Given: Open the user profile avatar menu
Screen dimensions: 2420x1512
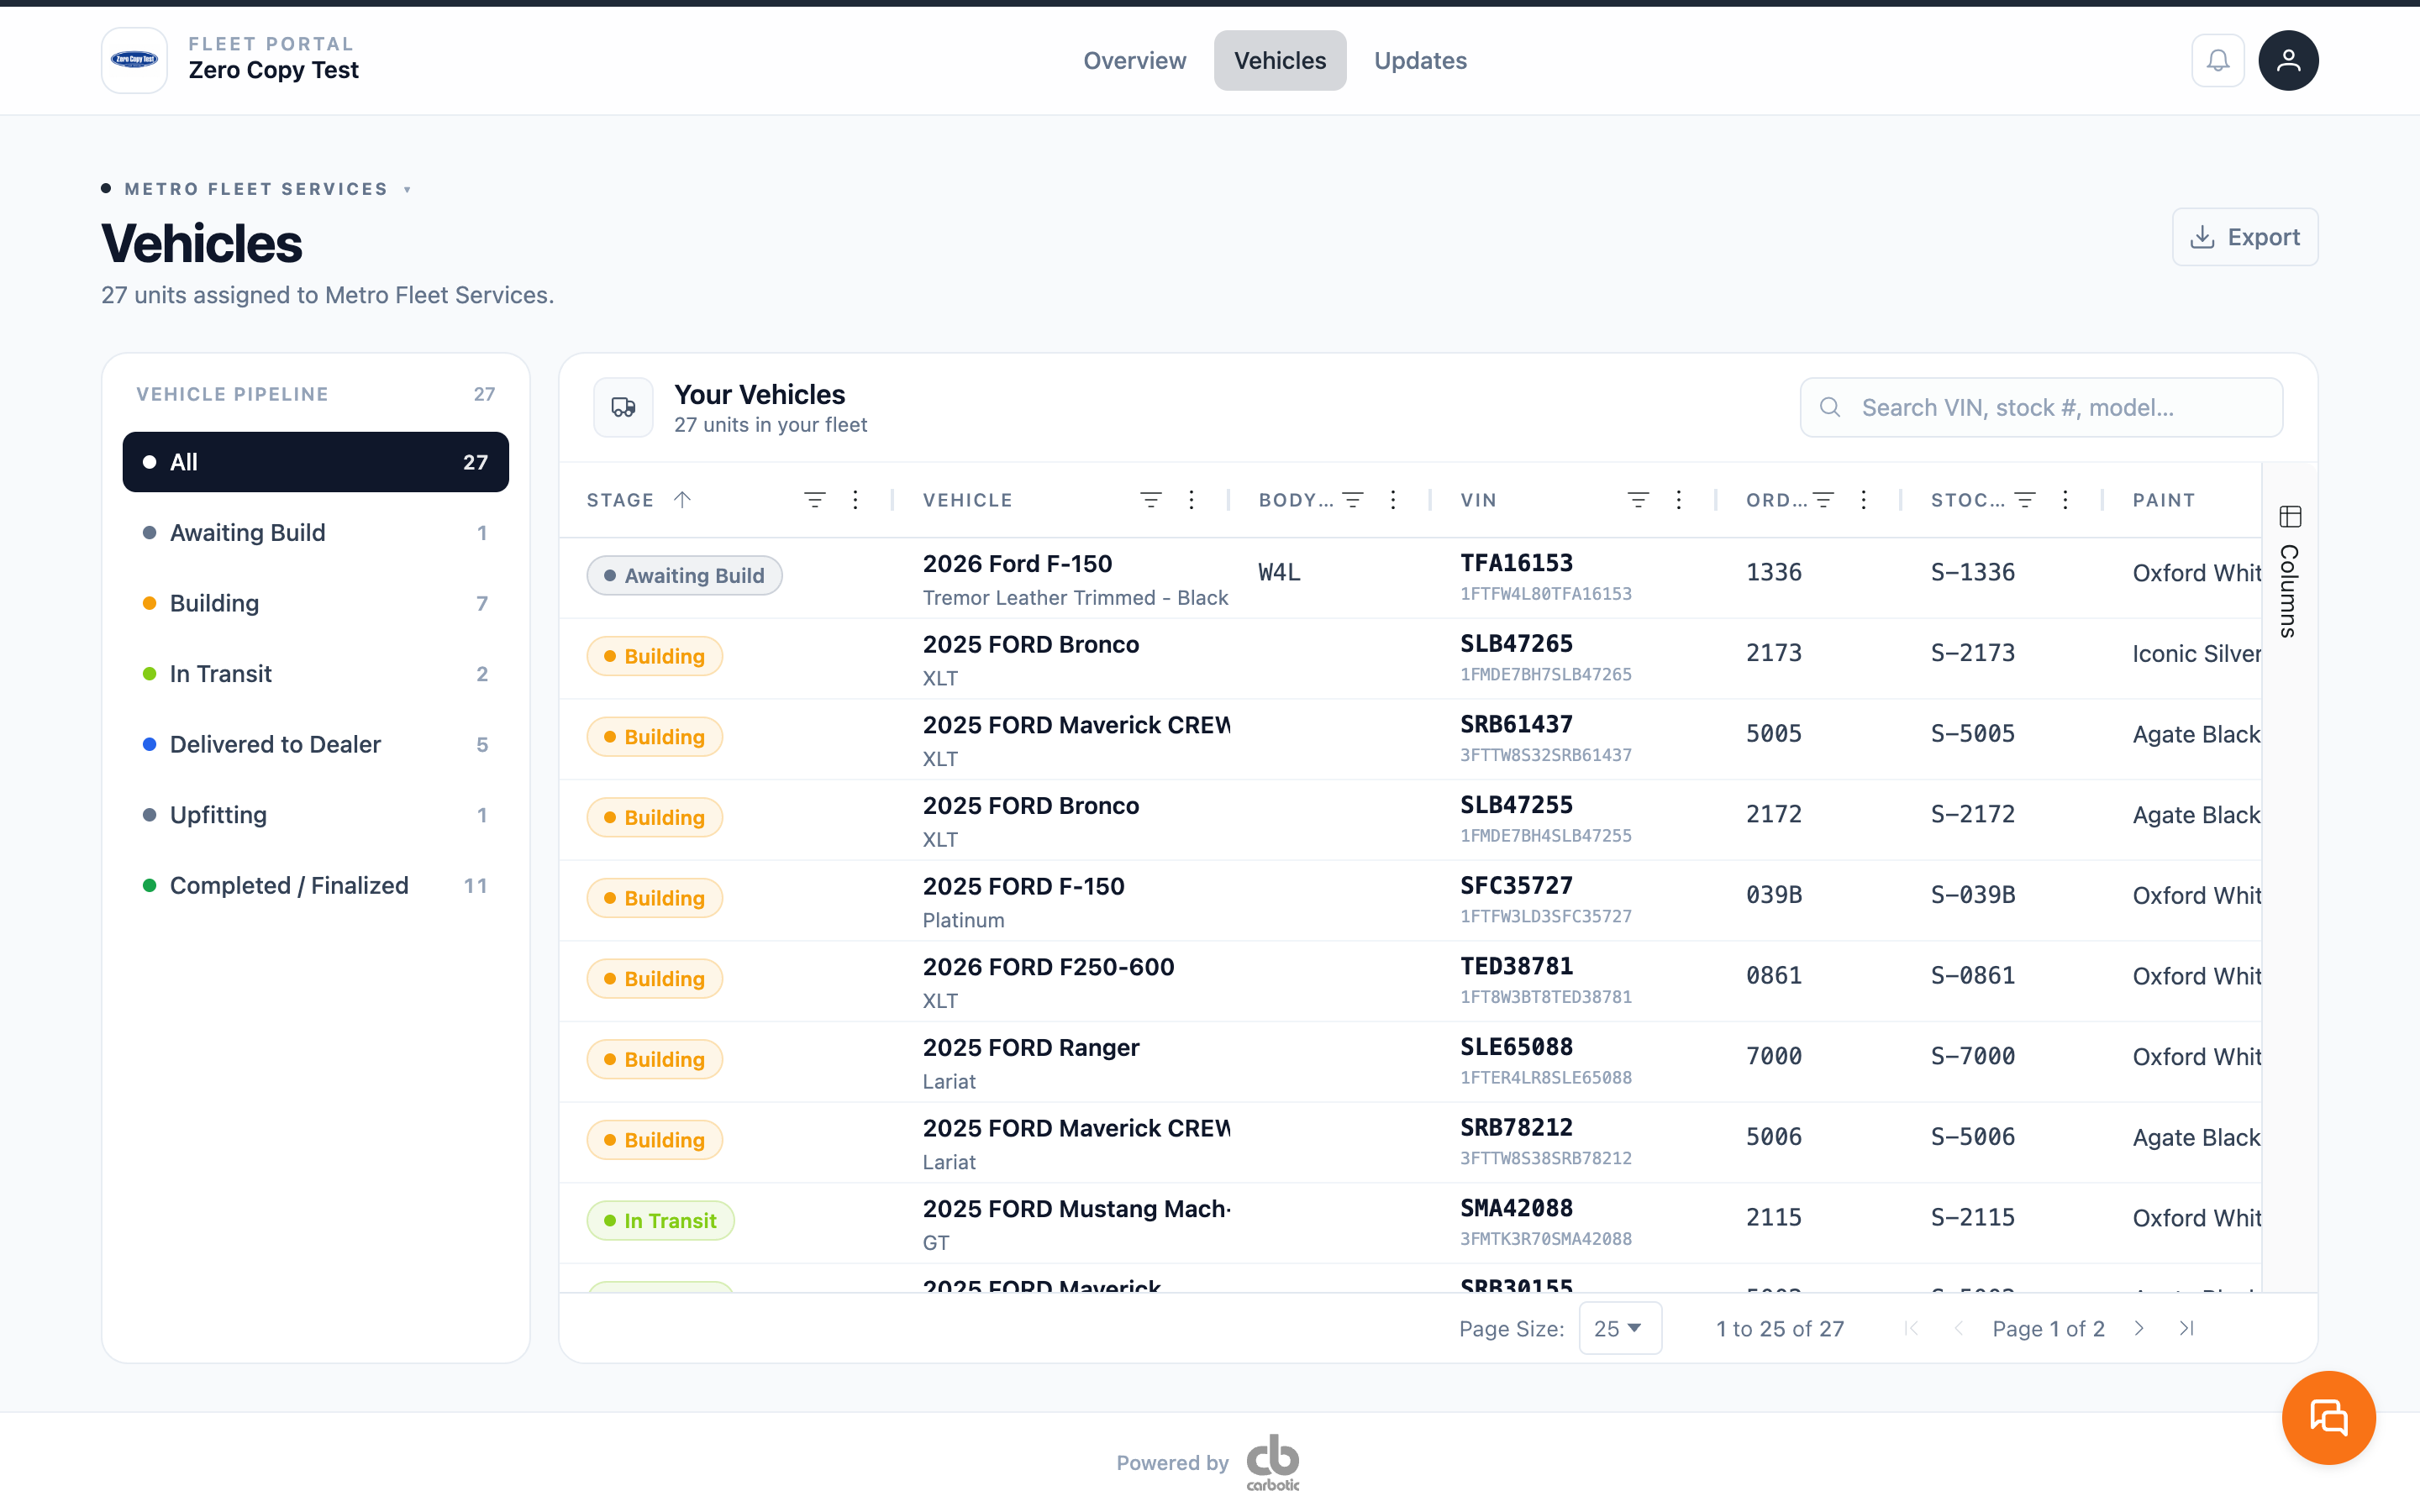Looking at the screenshot, I should [2288, 60].
